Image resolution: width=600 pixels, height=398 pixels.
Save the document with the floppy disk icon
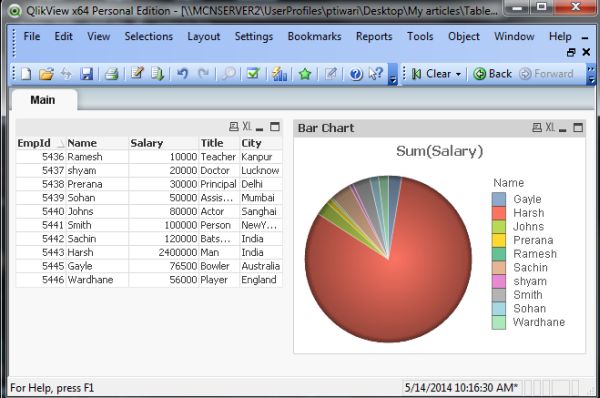[86, 73]
